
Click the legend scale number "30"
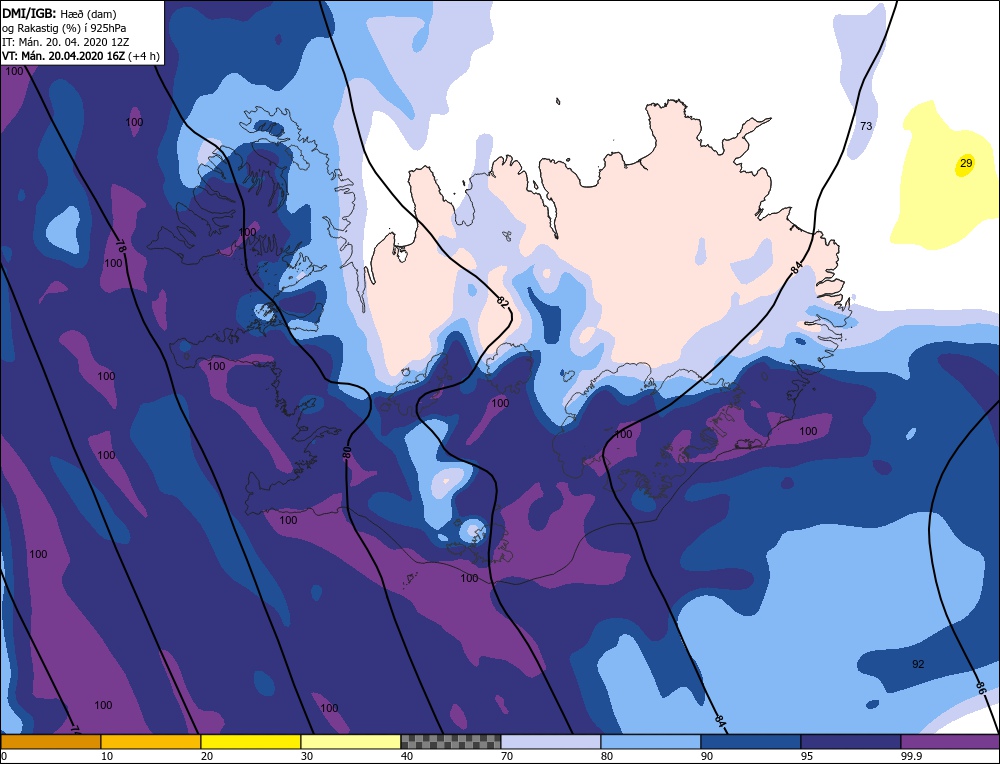[x=307, y=756]
